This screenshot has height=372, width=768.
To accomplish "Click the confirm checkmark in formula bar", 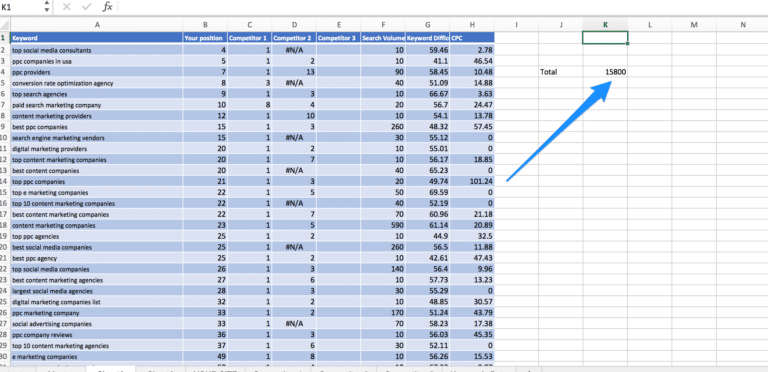I will point(87,6).
